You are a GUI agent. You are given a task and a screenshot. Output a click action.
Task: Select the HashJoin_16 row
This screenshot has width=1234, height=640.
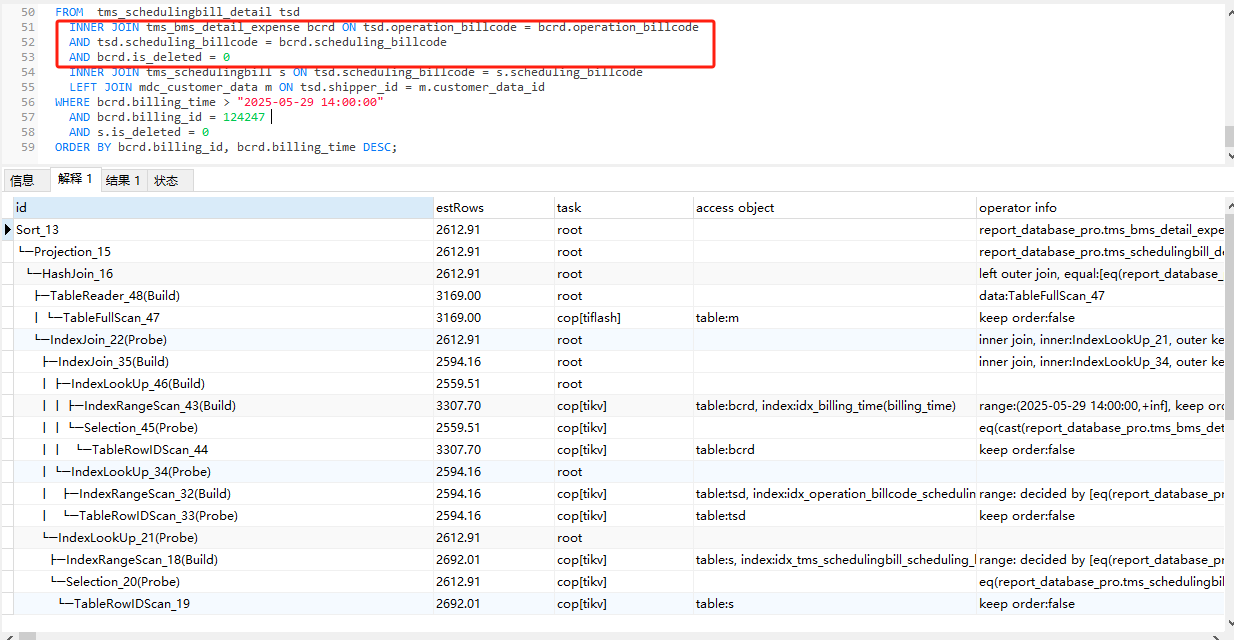(77, 274)
